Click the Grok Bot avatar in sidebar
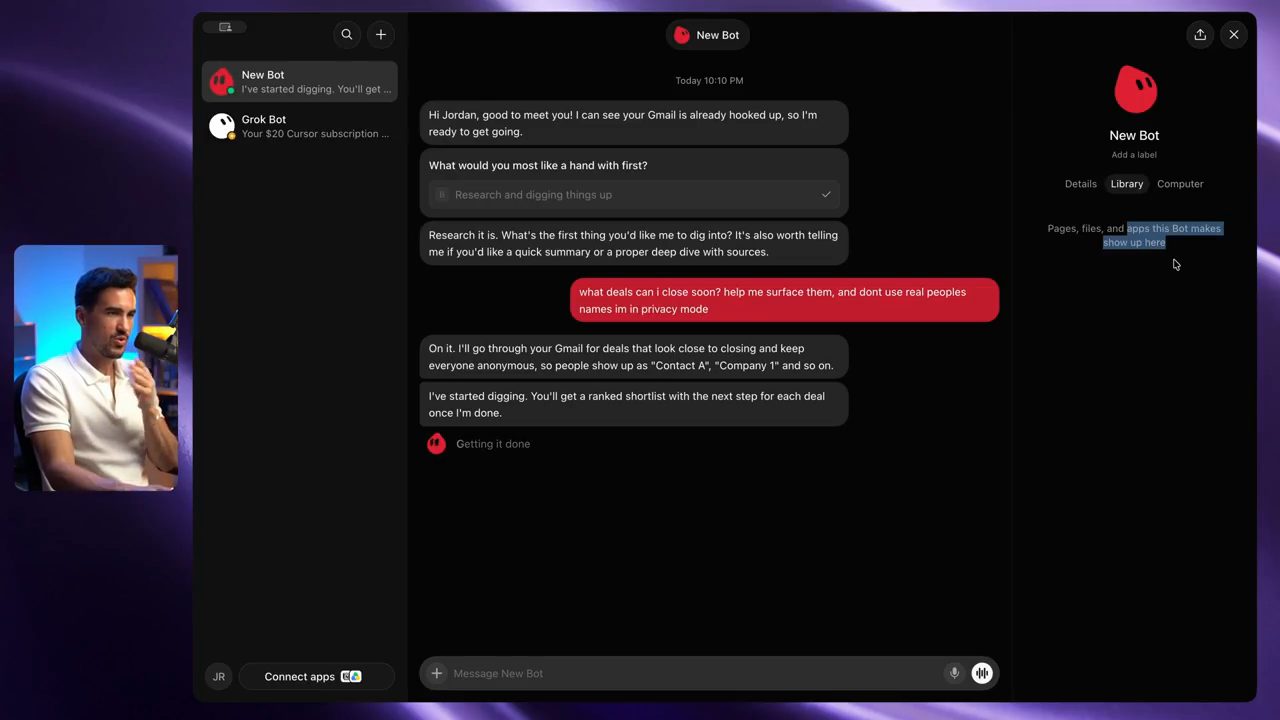1280x720 pixels. click(222, 126)
